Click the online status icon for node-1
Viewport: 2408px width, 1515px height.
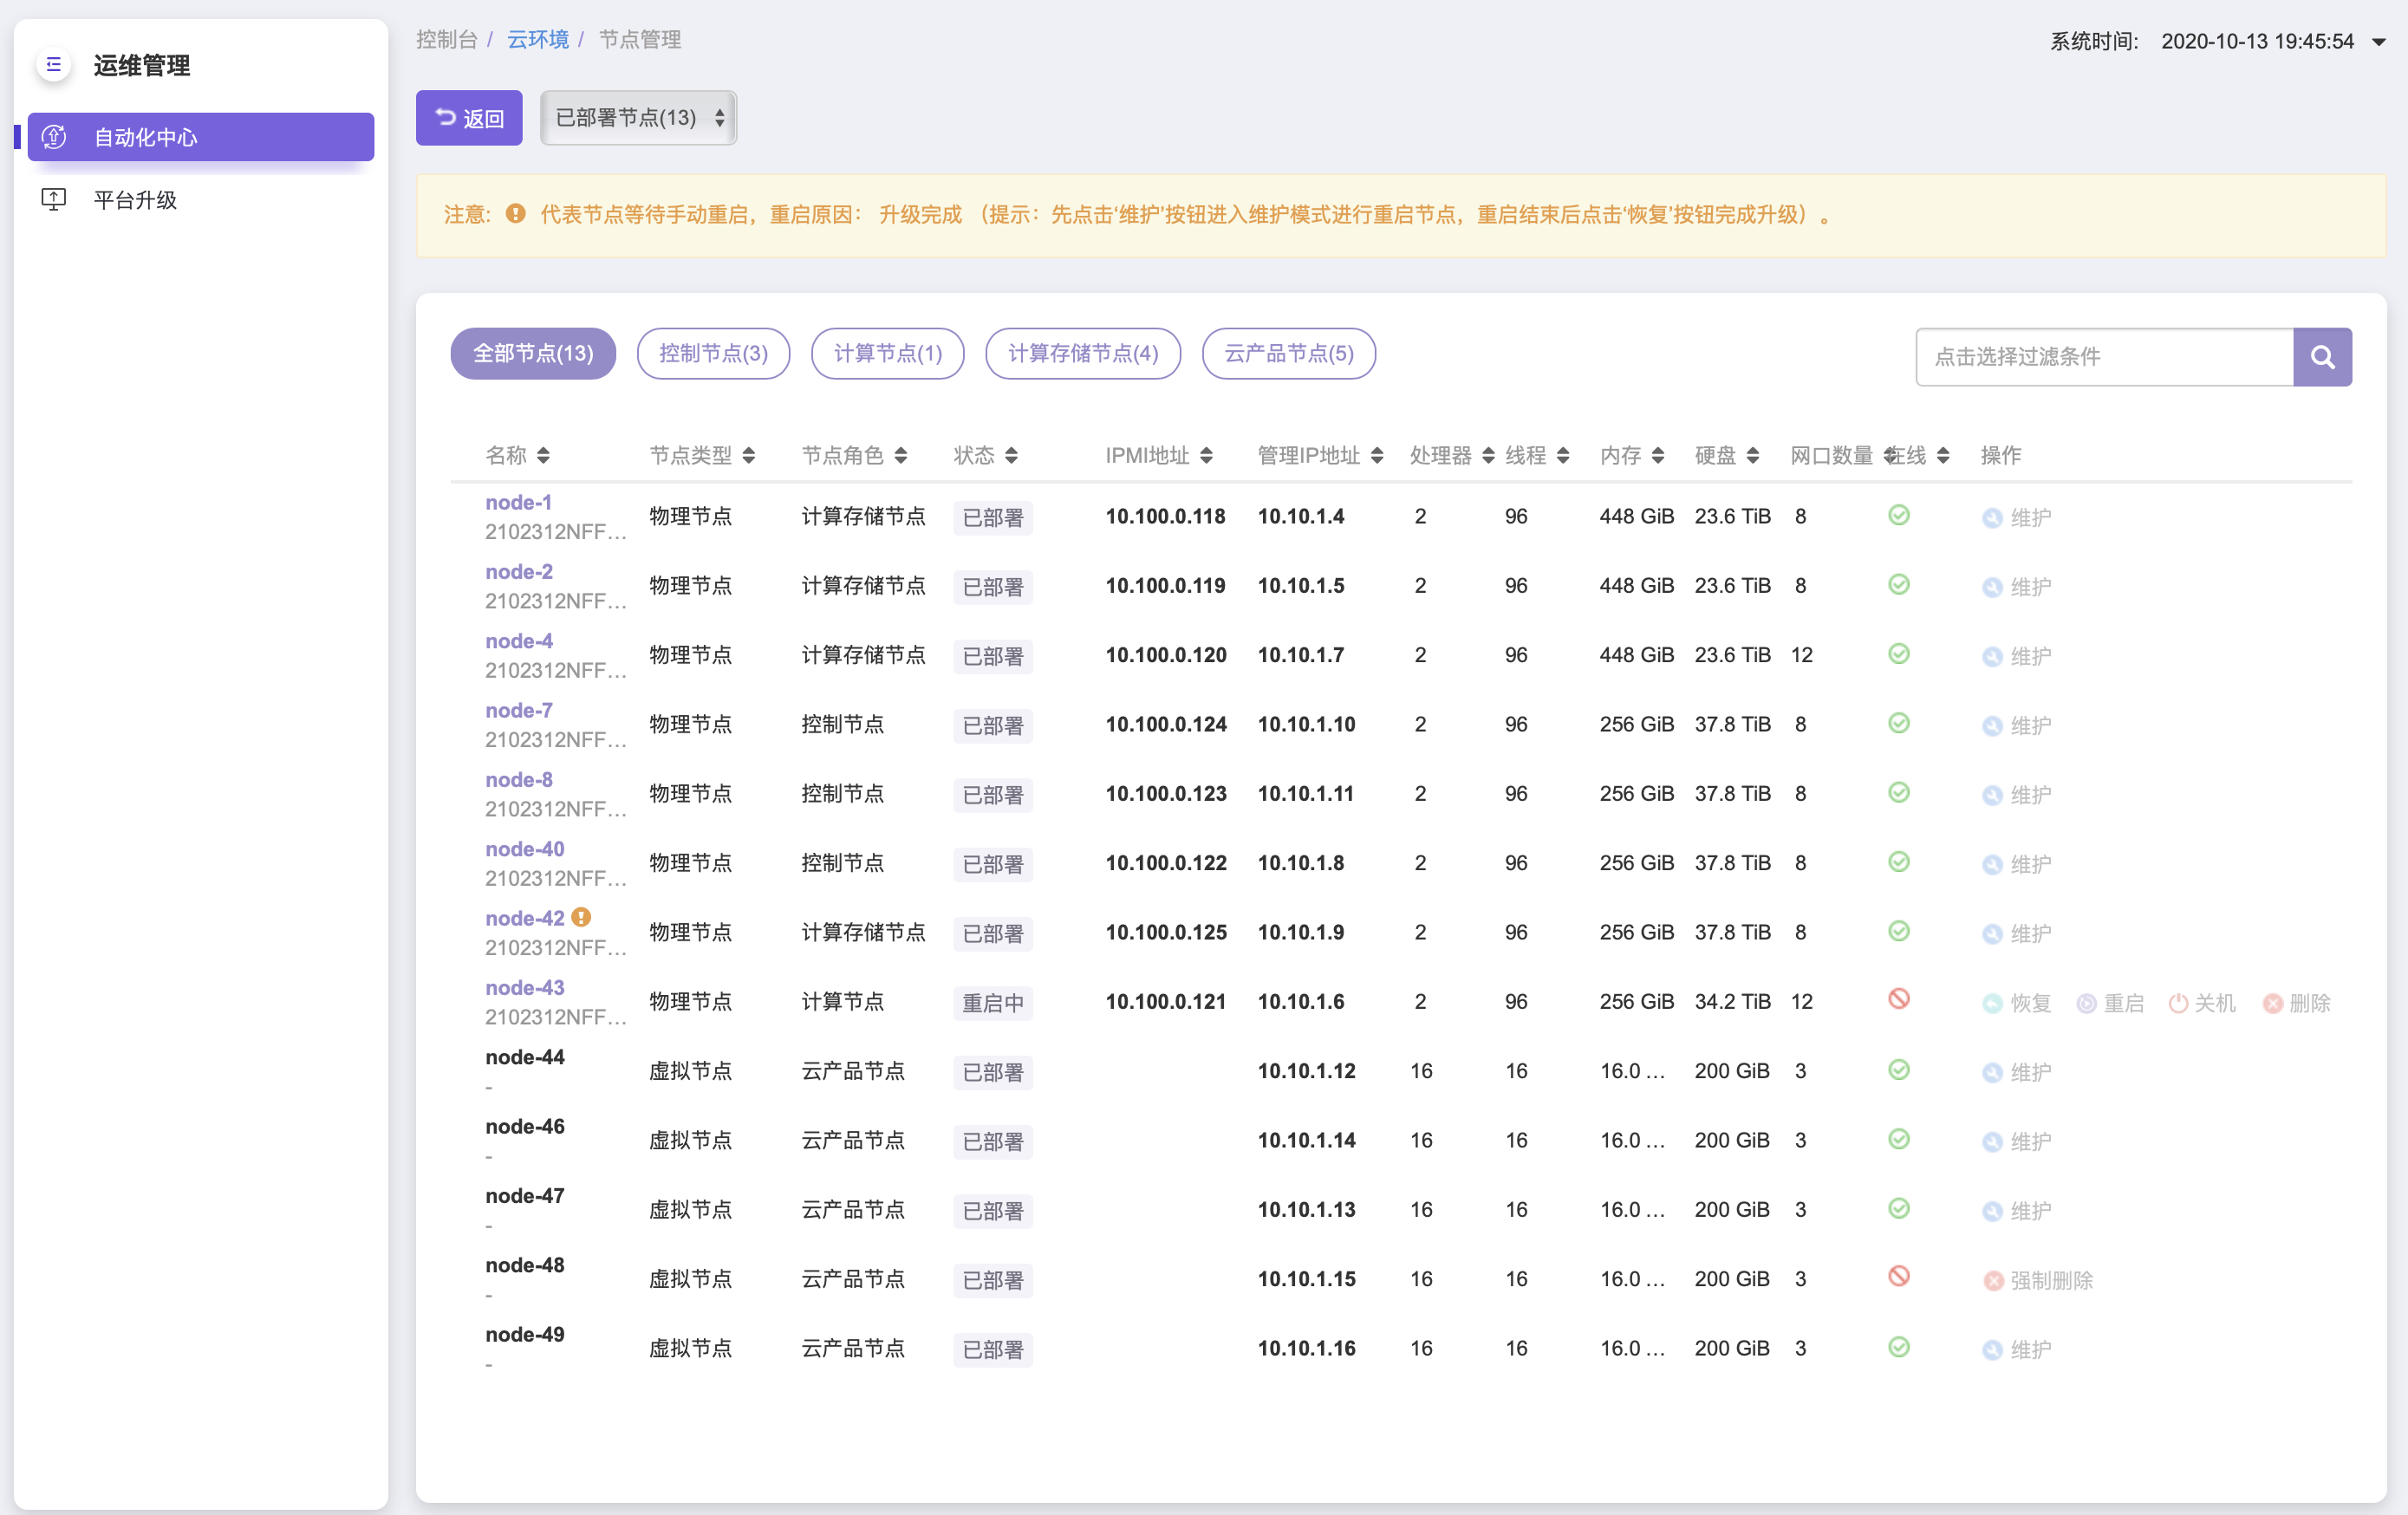pos(1898,515)
